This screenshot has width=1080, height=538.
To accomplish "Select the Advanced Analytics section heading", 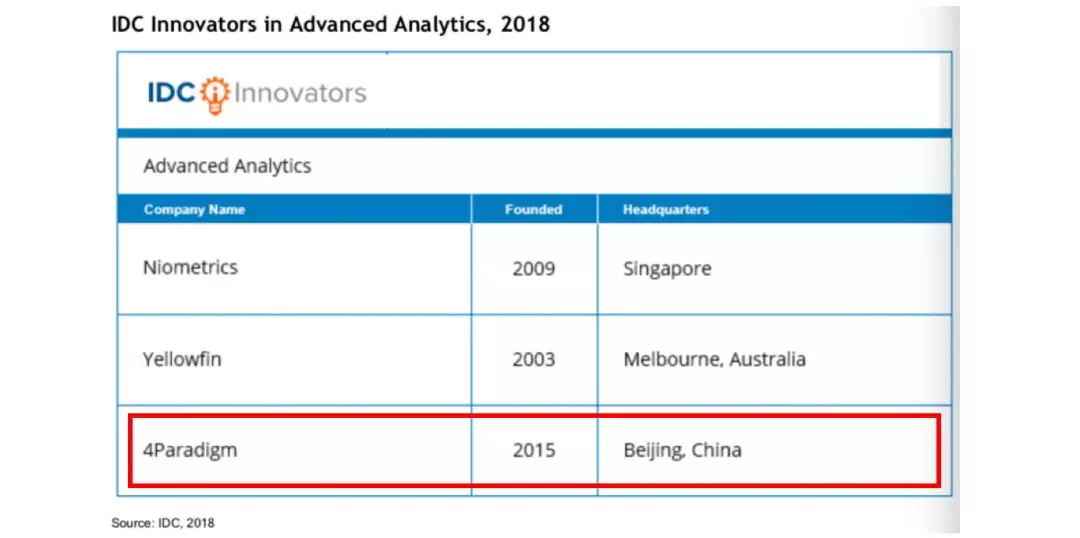I will point(227,166).
